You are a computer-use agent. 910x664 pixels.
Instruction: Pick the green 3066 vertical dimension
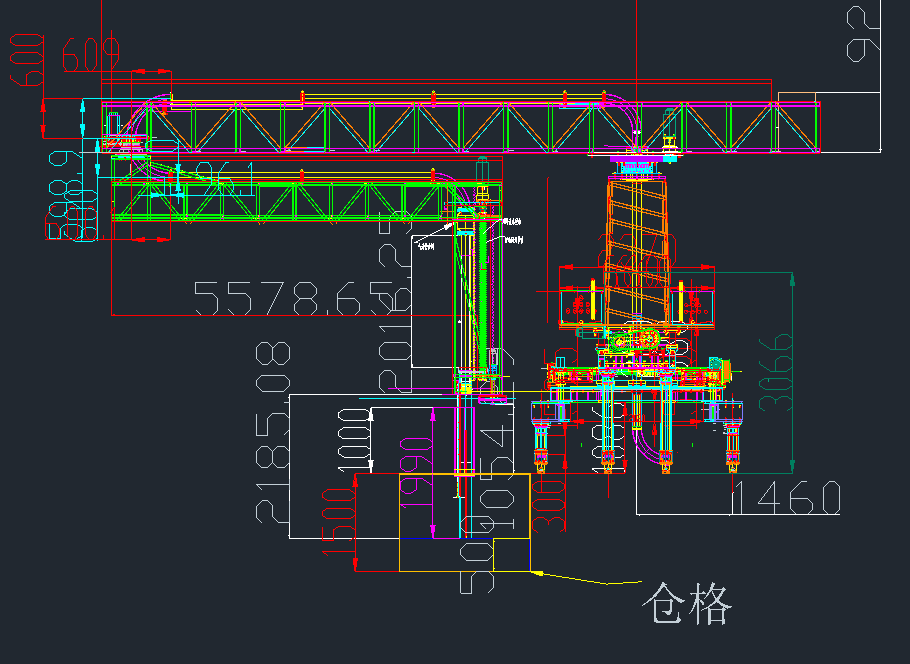(776, 372)
